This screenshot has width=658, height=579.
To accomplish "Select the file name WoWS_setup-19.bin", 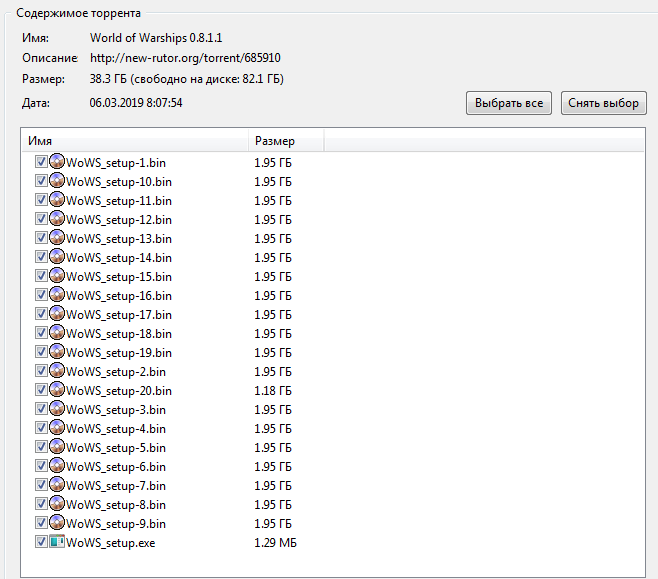I will point(119,353).
